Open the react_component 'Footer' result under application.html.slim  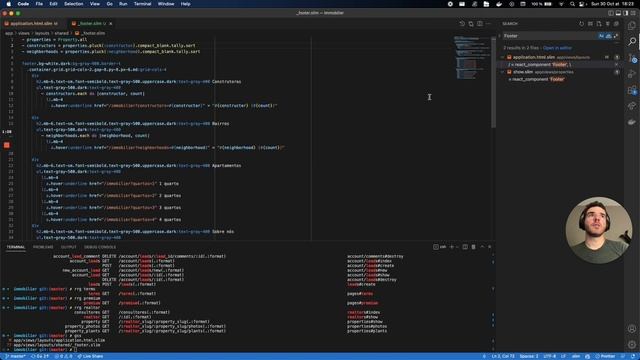[560, 64]
